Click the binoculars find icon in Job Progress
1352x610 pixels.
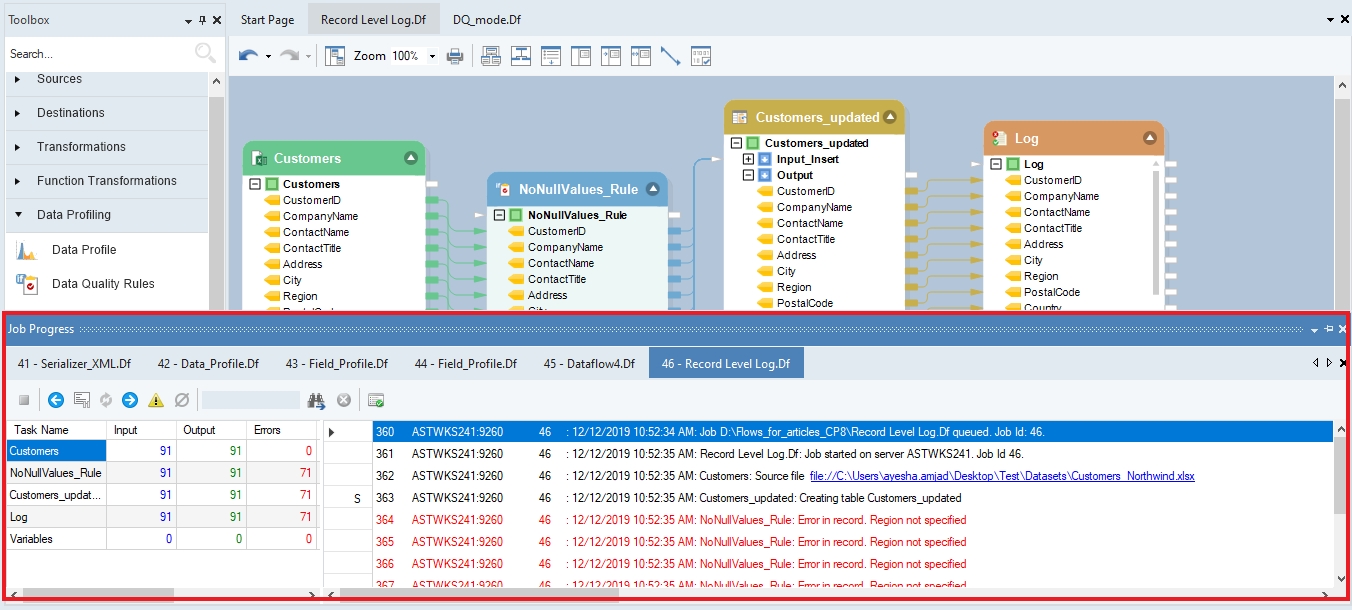pos(317,400)
